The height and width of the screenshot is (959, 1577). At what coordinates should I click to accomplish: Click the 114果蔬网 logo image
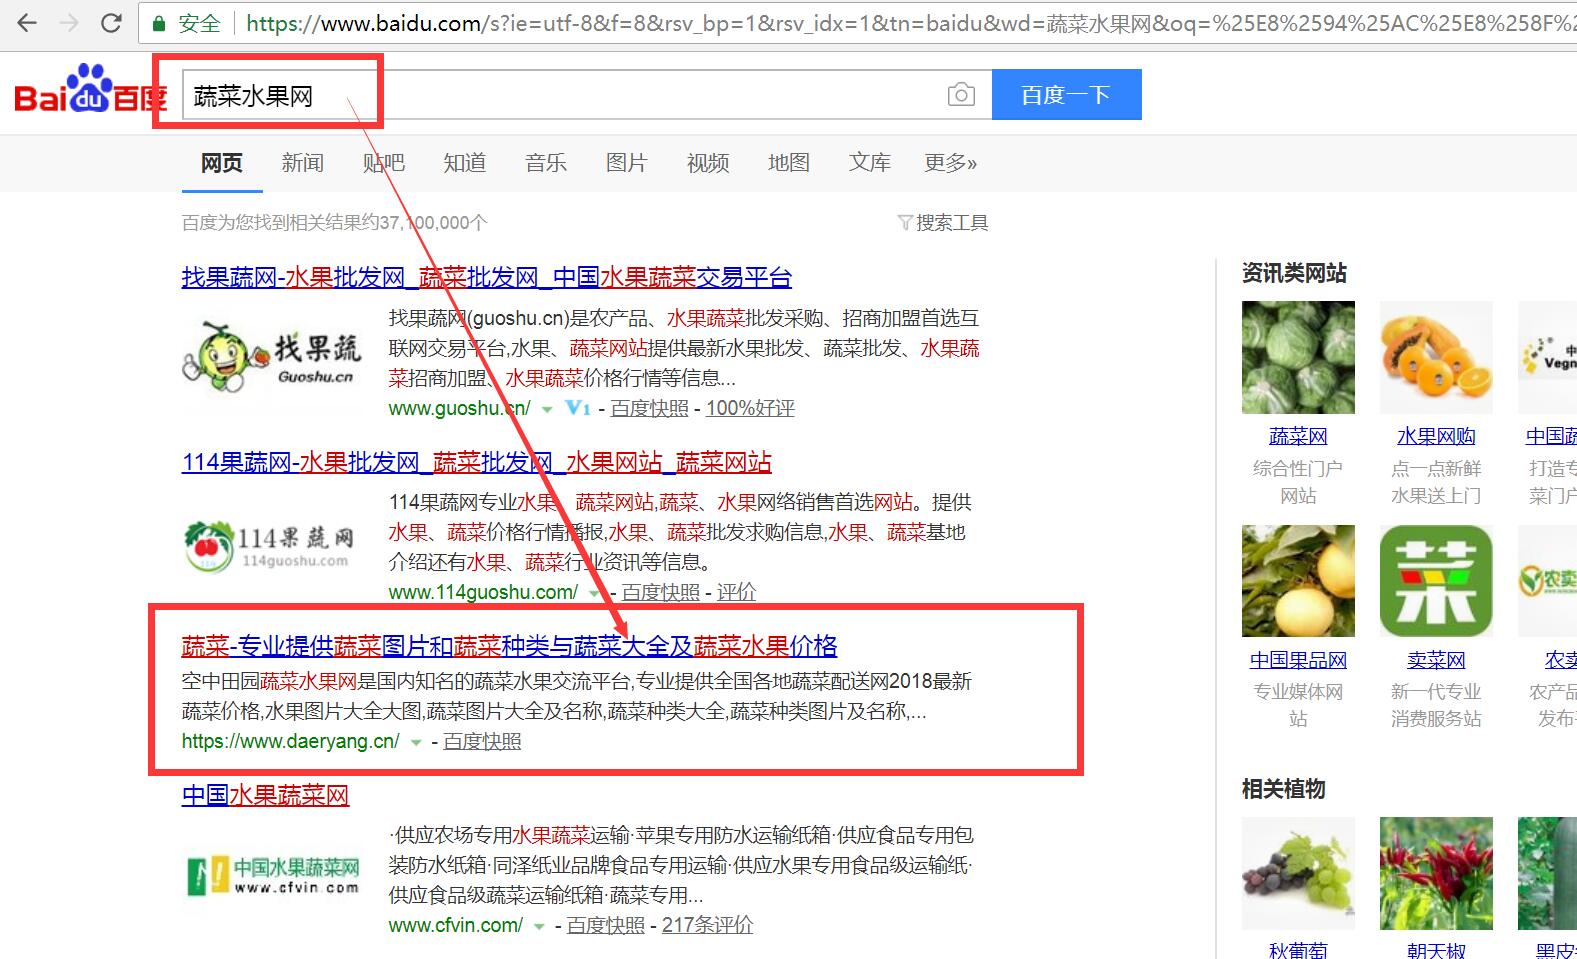pos(271,546)
